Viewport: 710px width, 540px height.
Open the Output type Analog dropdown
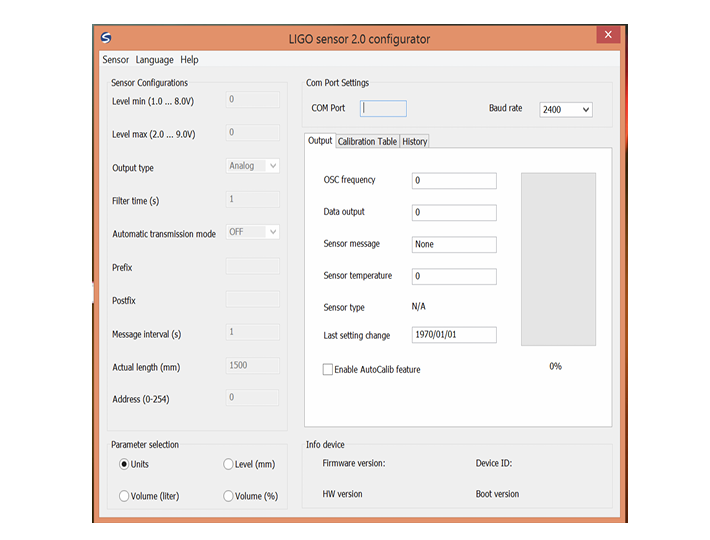click(253, 166)
